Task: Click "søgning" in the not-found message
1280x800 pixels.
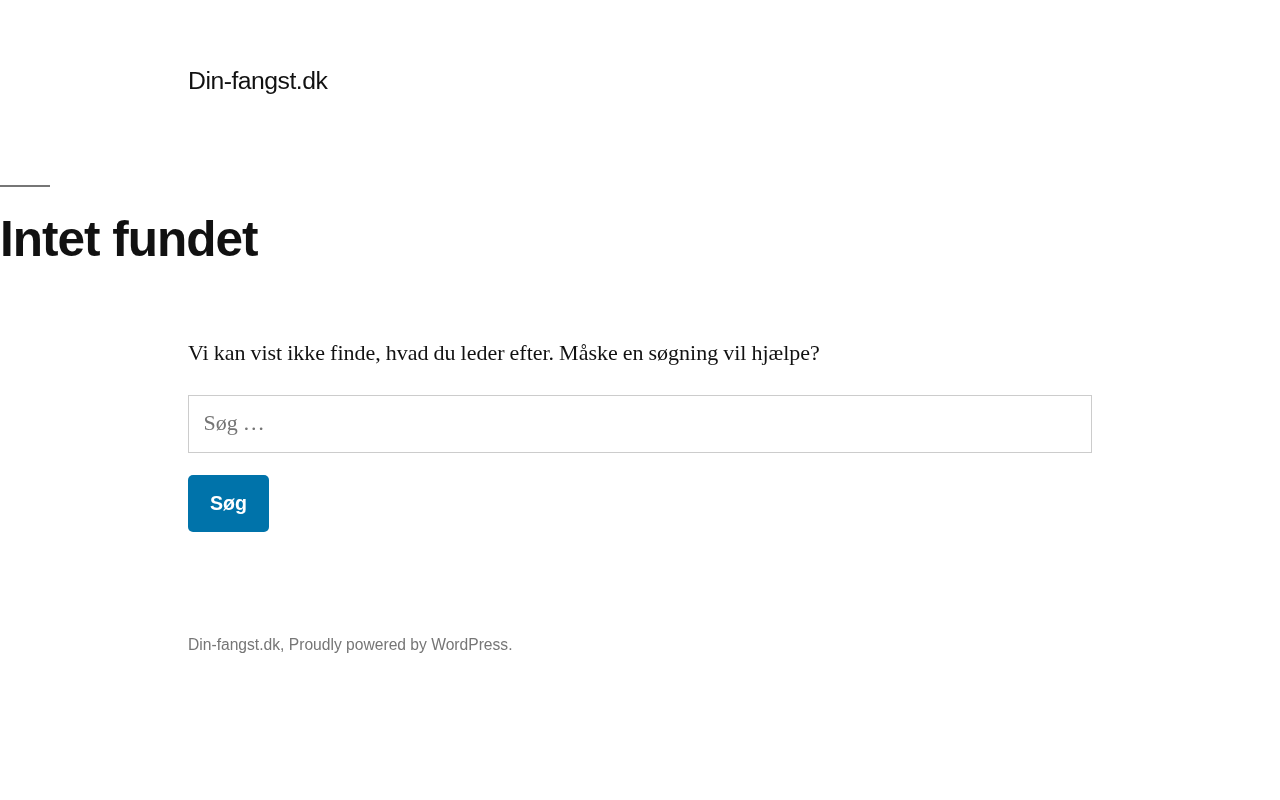Action: (684, 353)
